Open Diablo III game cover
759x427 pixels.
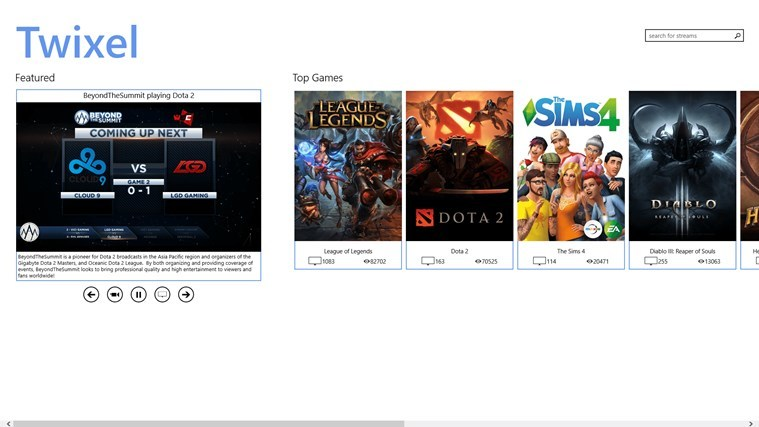tap(683, 166)
